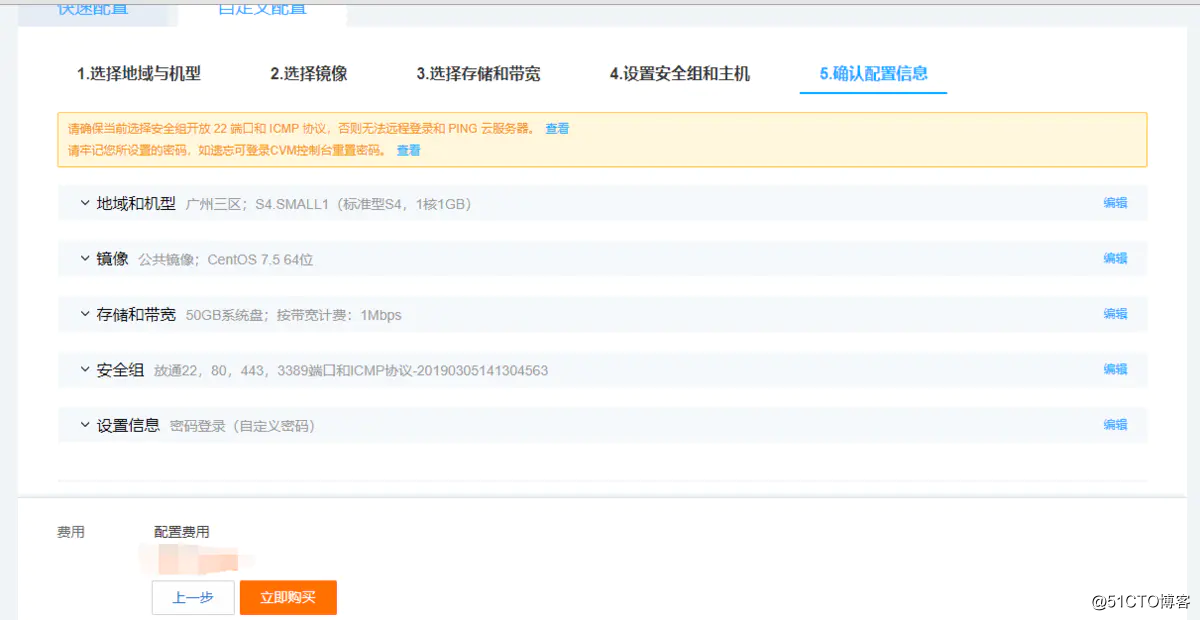Go to step 1.选择地域与机型

pos(139,73)
